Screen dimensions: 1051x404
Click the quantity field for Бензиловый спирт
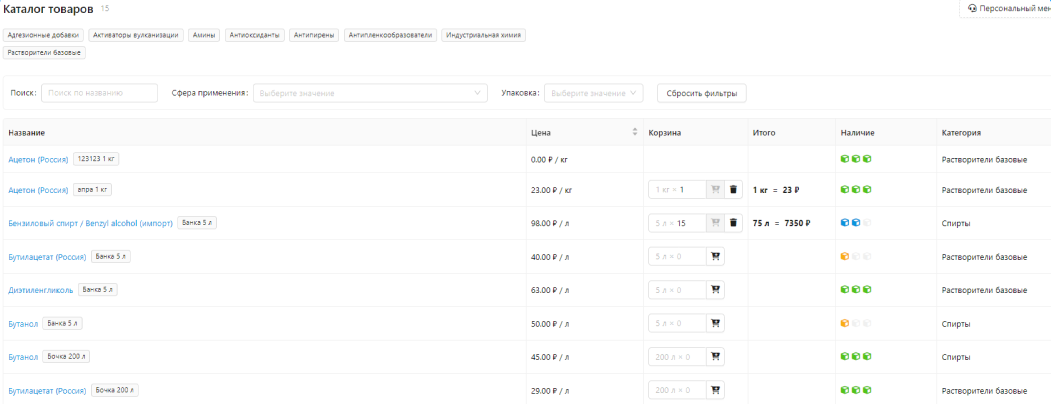[x=677, y=223]
